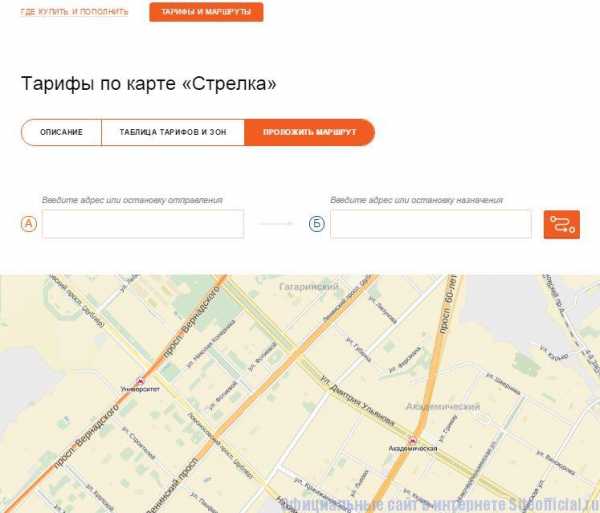The width and height of the screenshot is (600, 513).
Task: Click the Университет station name label
Action: click(140, 389)
